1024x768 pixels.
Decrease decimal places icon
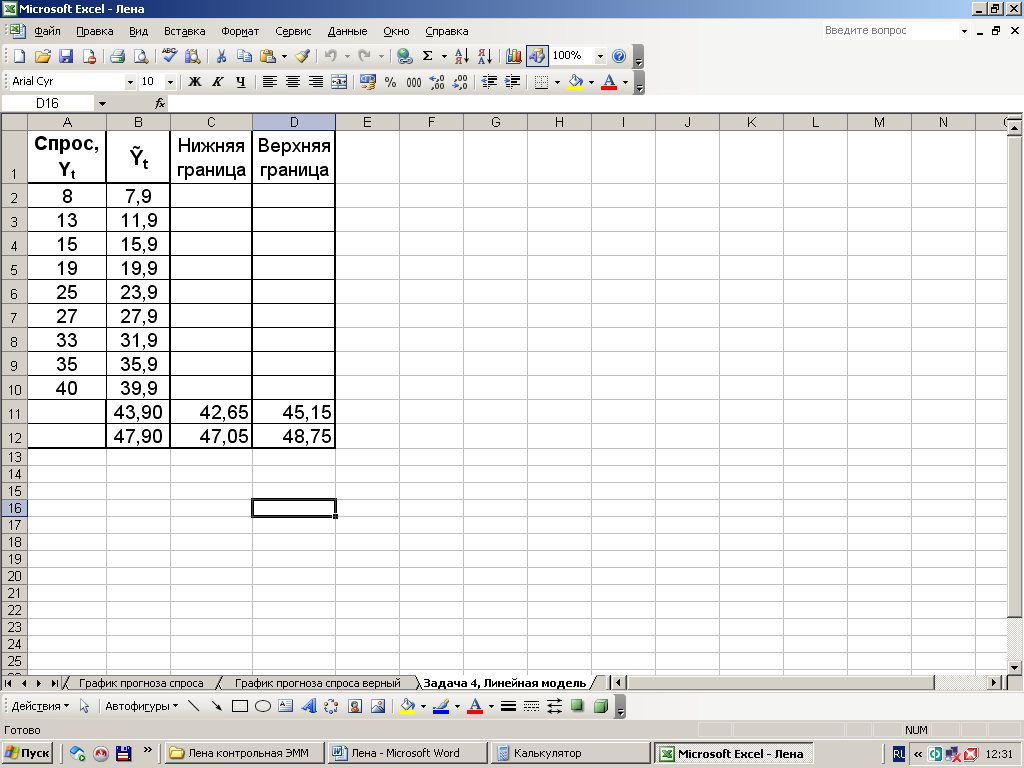pyautogui.click(x=460, y=82)
